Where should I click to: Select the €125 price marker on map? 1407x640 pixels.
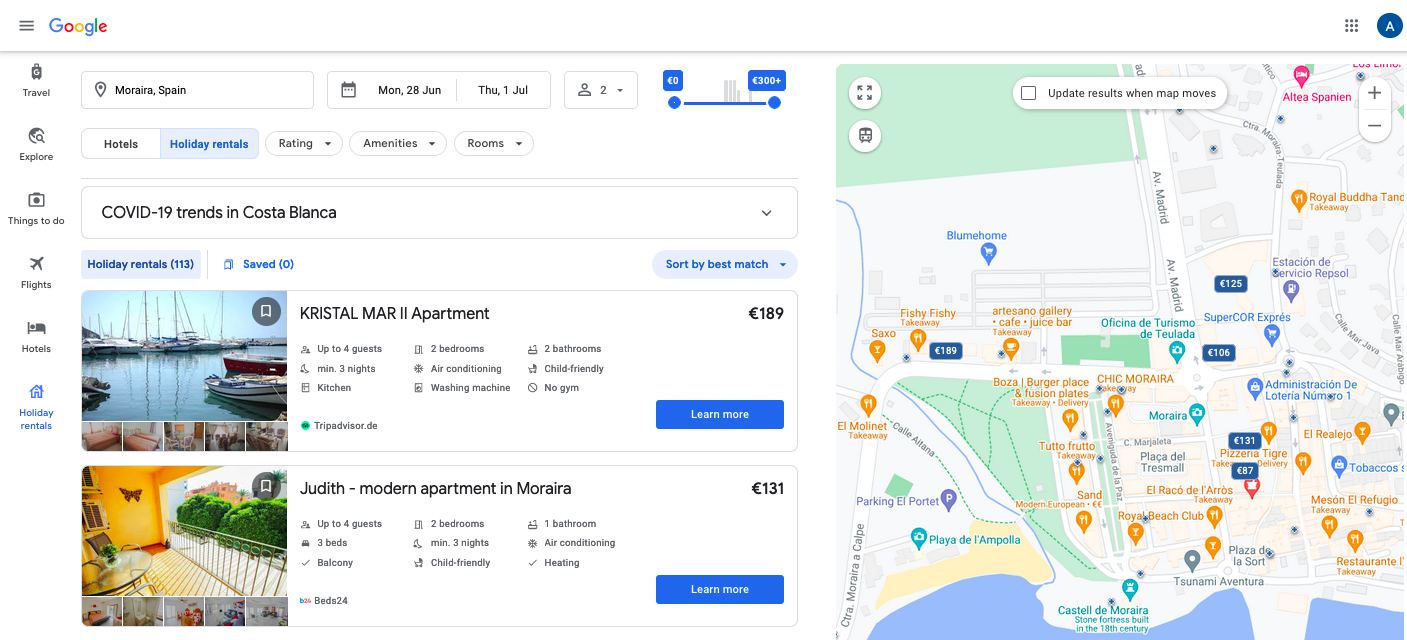coord(1231,284)
